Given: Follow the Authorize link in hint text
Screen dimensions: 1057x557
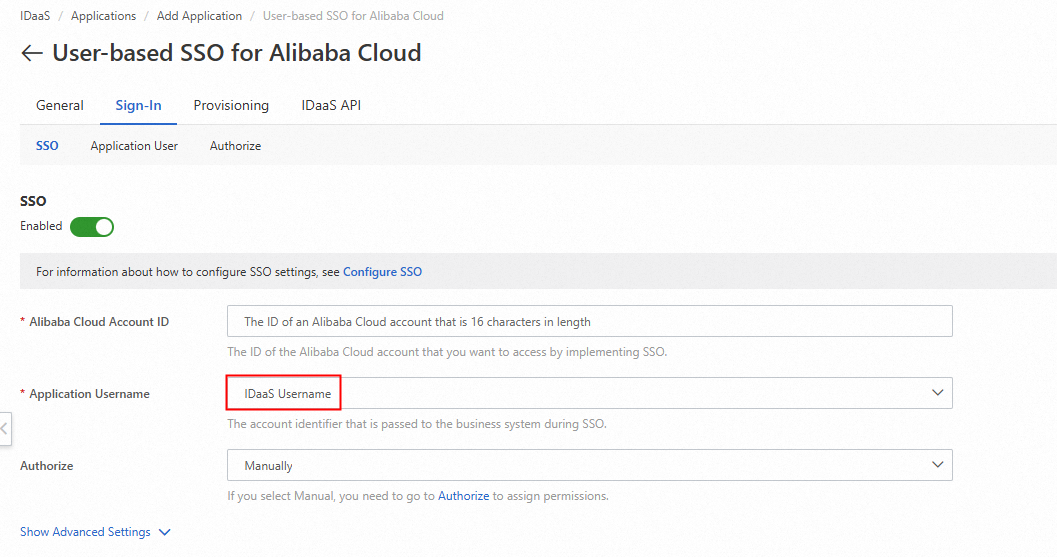Looking at the screenshot, I should [x=463, y=496].
